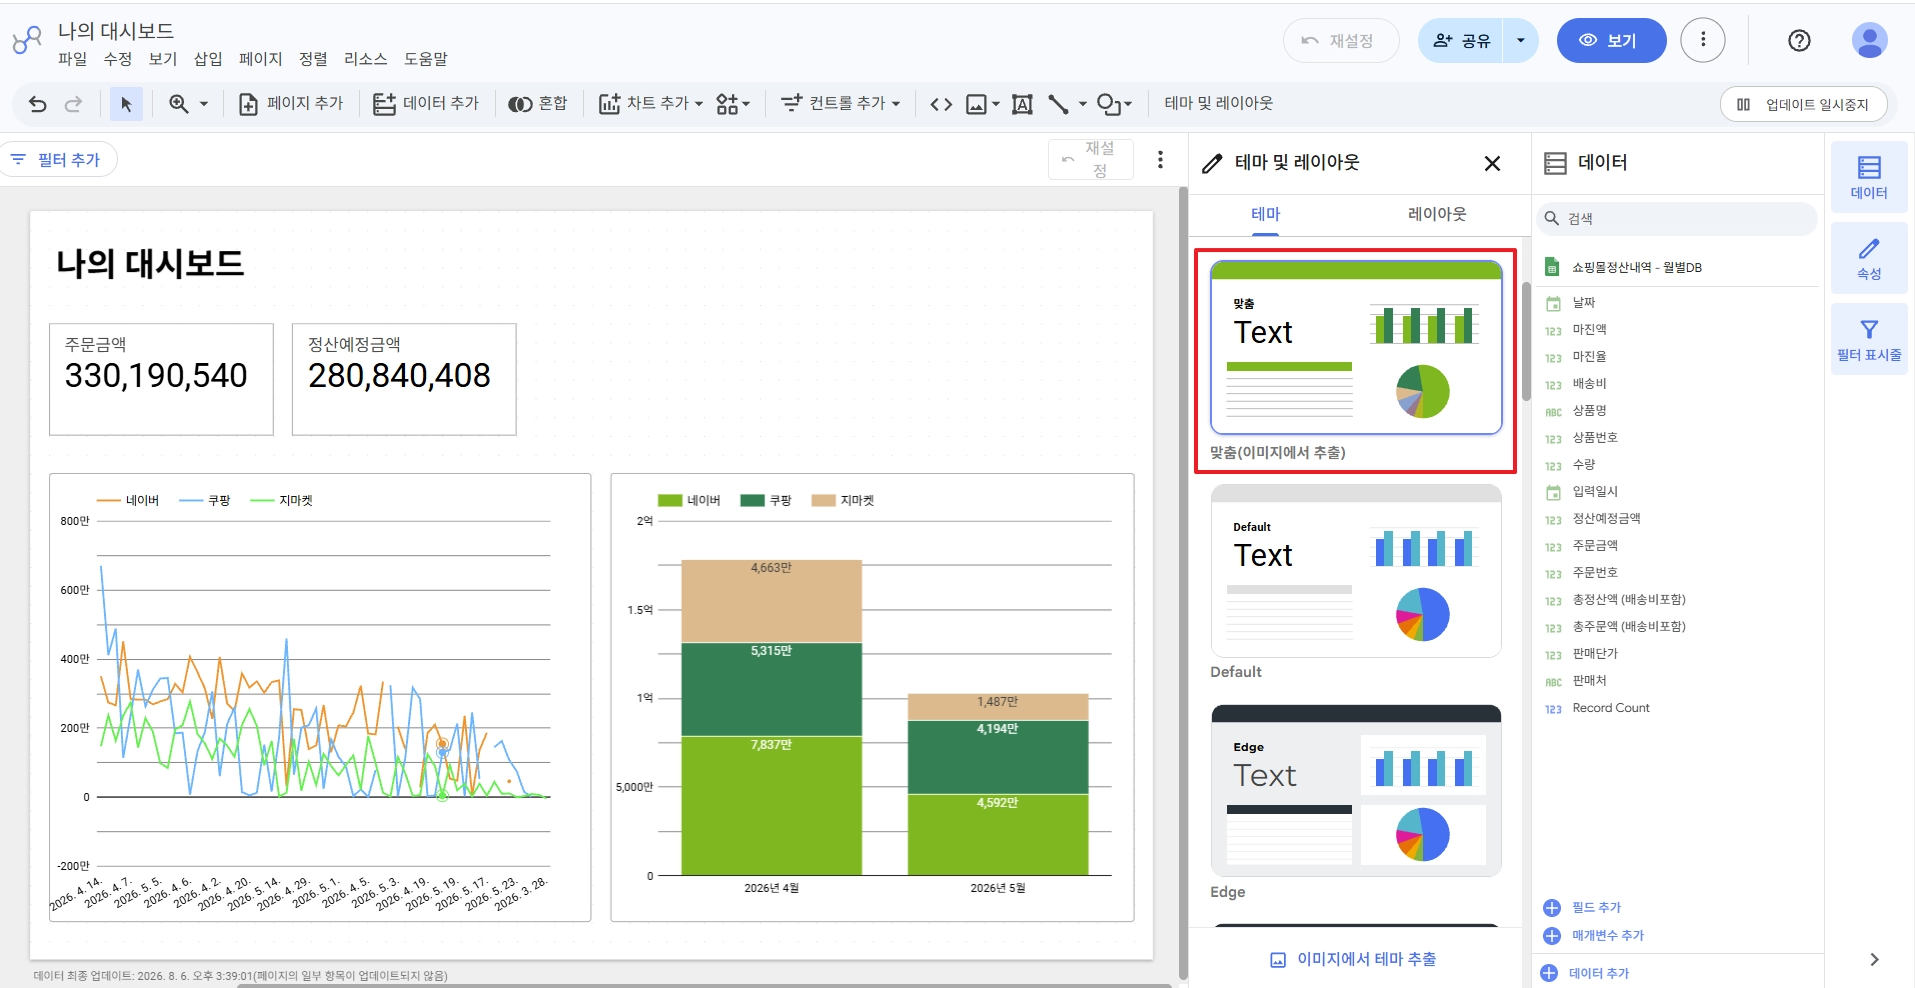The height and width of the screenshot is (988, 1915).
Task: Open the 삽입 menu
Action: pyautogui.click(x=208, y=59)
